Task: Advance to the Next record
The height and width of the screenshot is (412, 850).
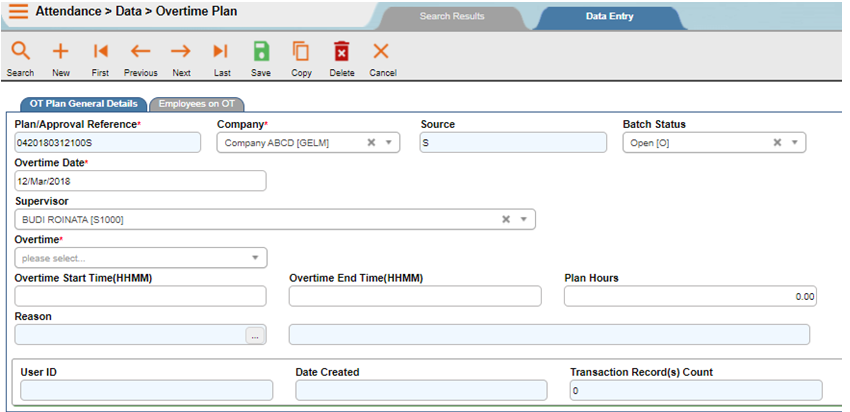Action: (x=181, y=52)
